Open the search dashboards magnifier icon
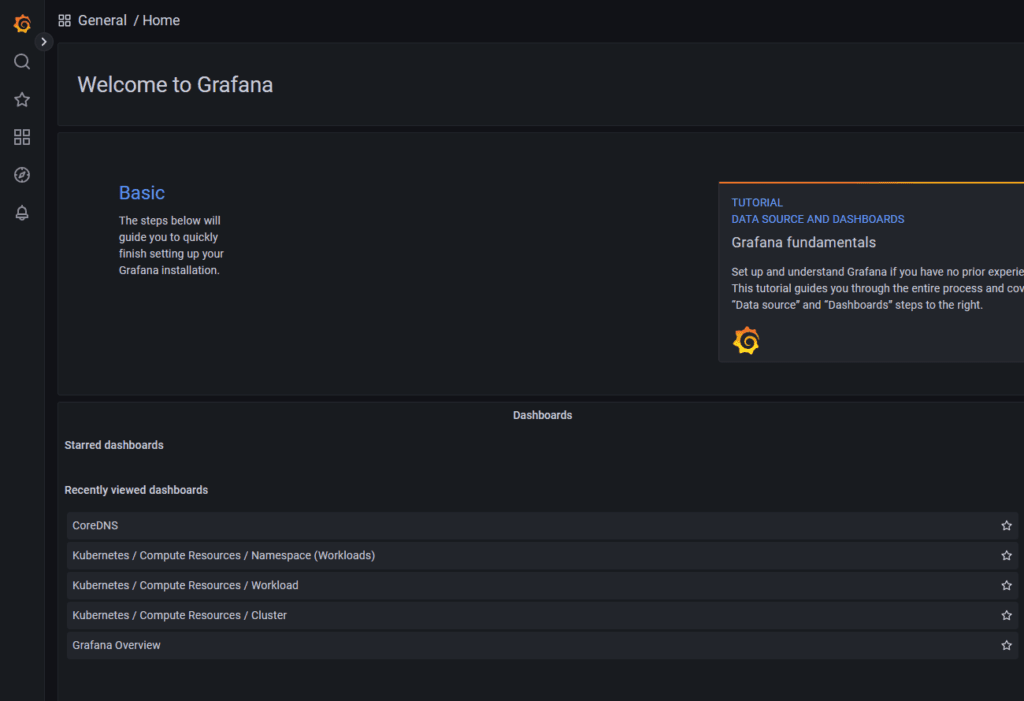Image resolution: width=1024 pixels, height=701 pixels. point(22,61)
